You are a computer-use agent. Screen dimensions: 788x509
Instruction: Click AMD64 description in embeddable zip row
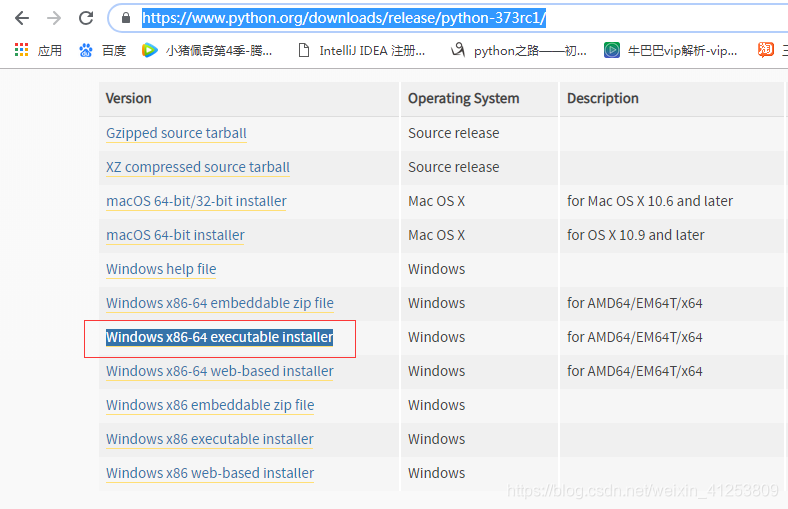click(635, 303)
